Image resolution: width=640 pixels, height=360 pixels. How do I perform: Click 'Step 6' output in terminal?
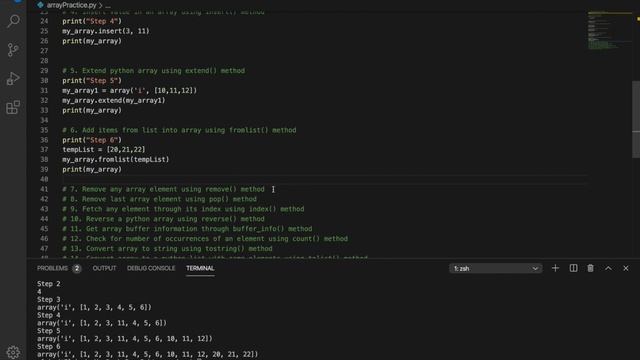click(x=49, y=347)
